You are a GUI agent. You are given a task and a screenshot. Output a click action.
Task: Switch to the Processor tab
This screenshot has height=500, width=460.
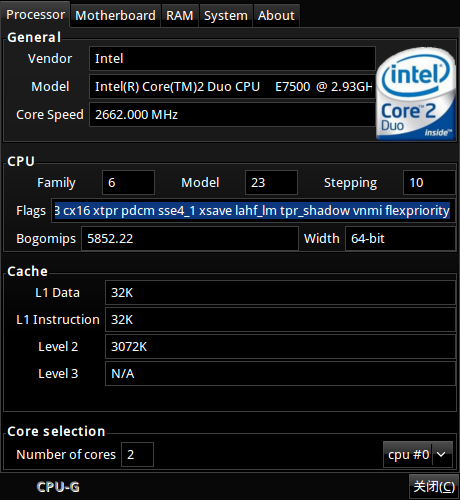point(35,15)
